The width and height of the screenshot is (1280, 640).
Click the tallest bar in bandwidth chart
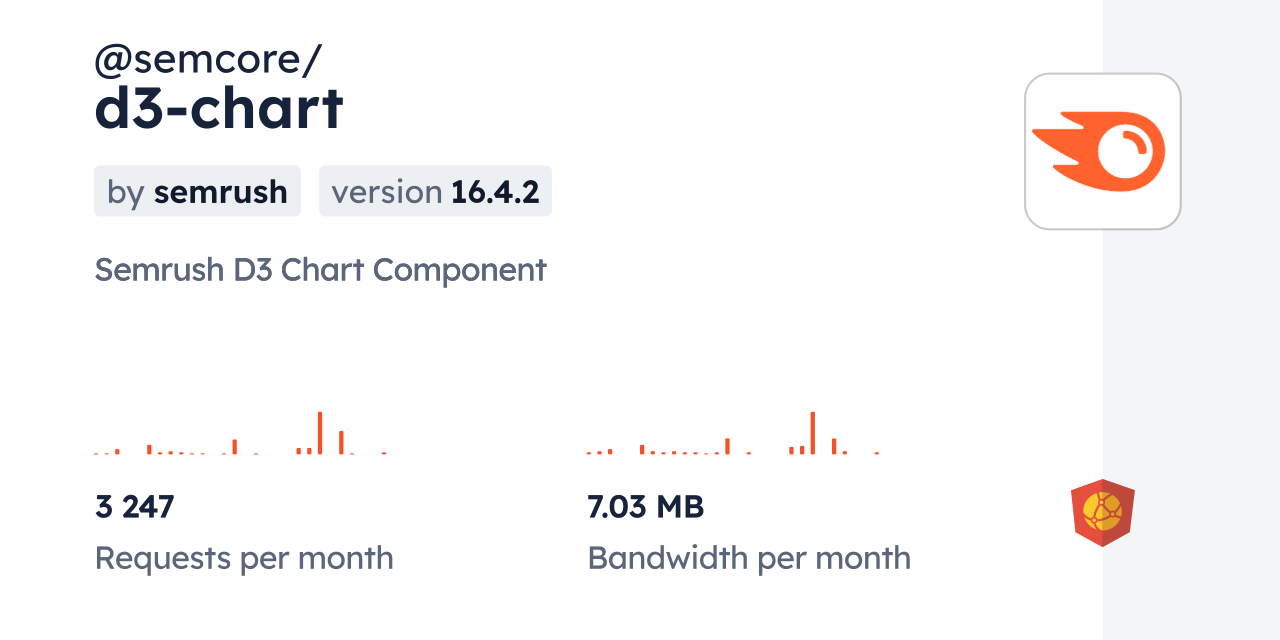813,433
